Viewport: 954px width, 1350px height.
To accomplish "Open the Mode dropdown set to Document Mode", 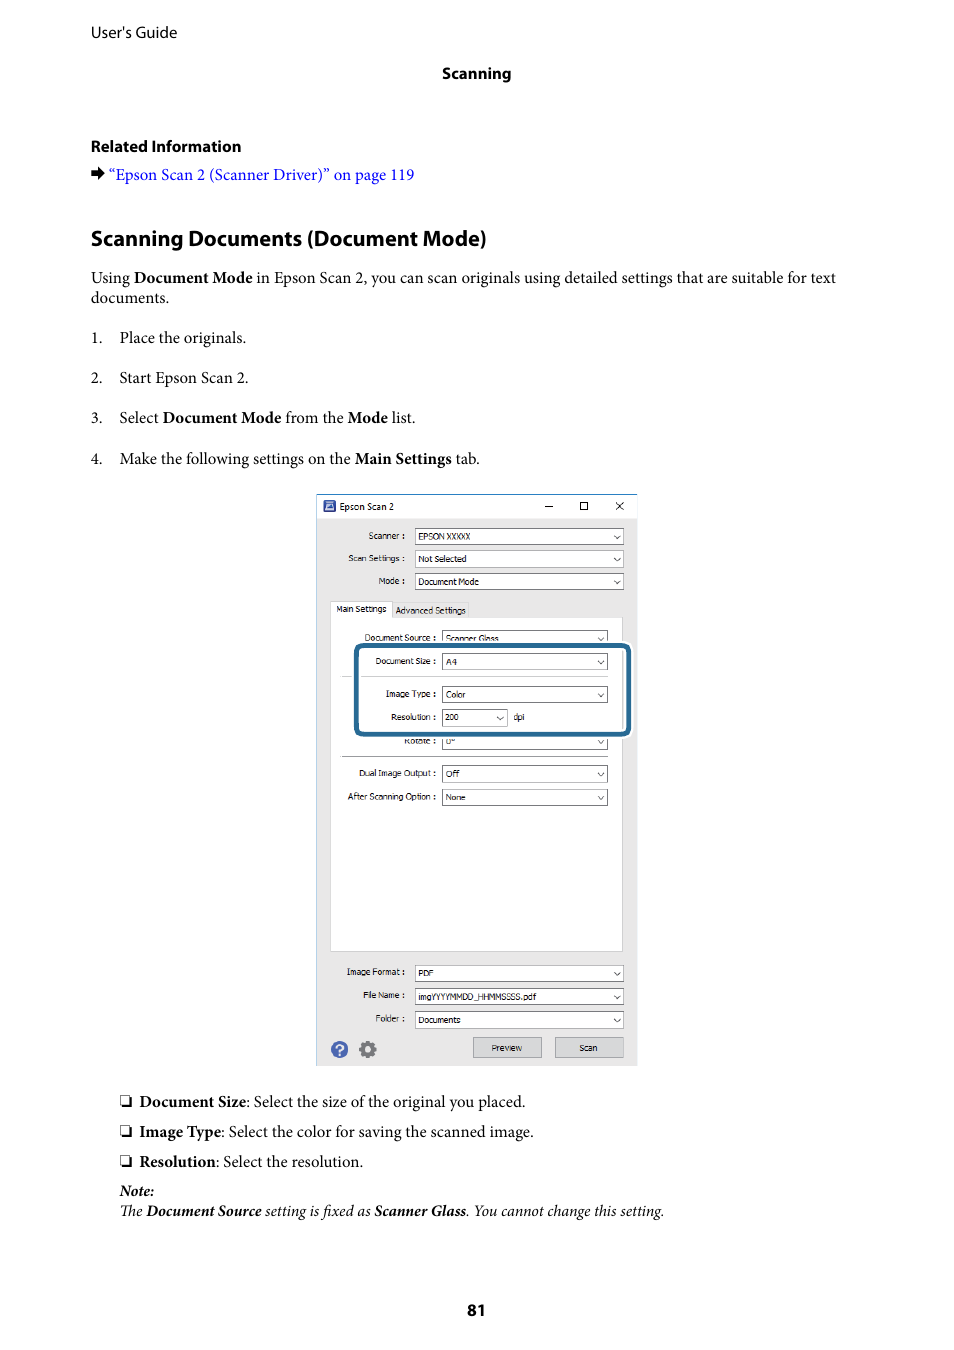I will click(519, 582).
